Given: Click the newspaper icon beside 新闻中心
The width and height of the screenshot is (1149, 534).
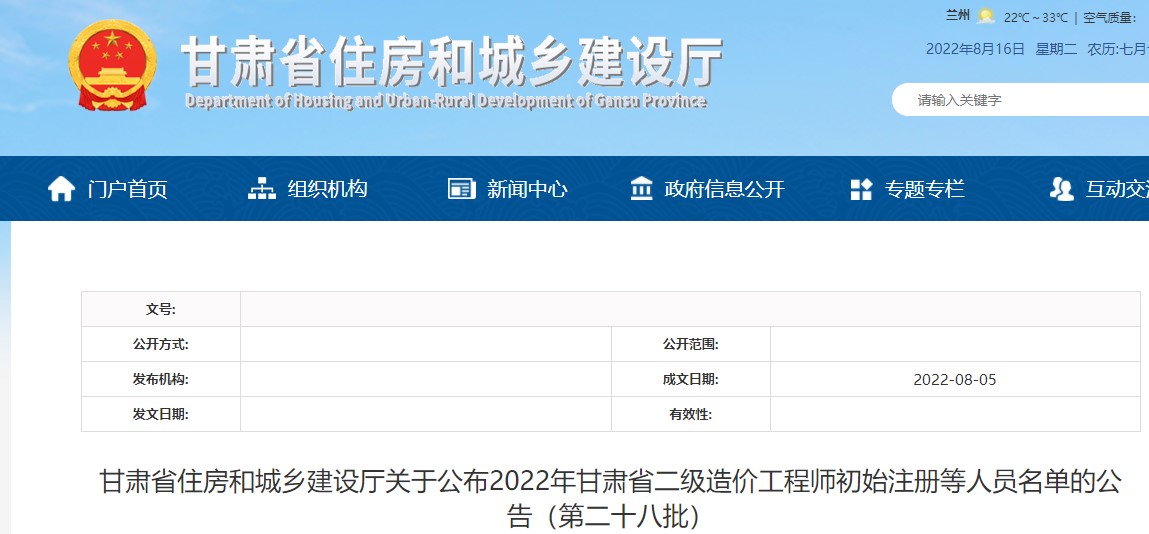Looking at the screenshot, I should (461, 189).
